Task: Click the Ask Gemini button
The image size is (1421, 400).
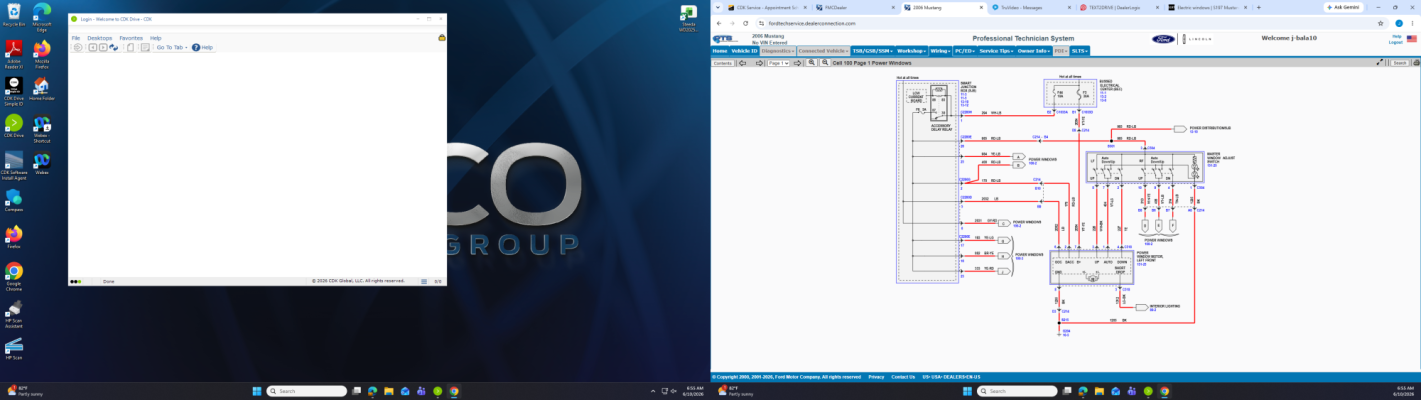Action: 1344,7
